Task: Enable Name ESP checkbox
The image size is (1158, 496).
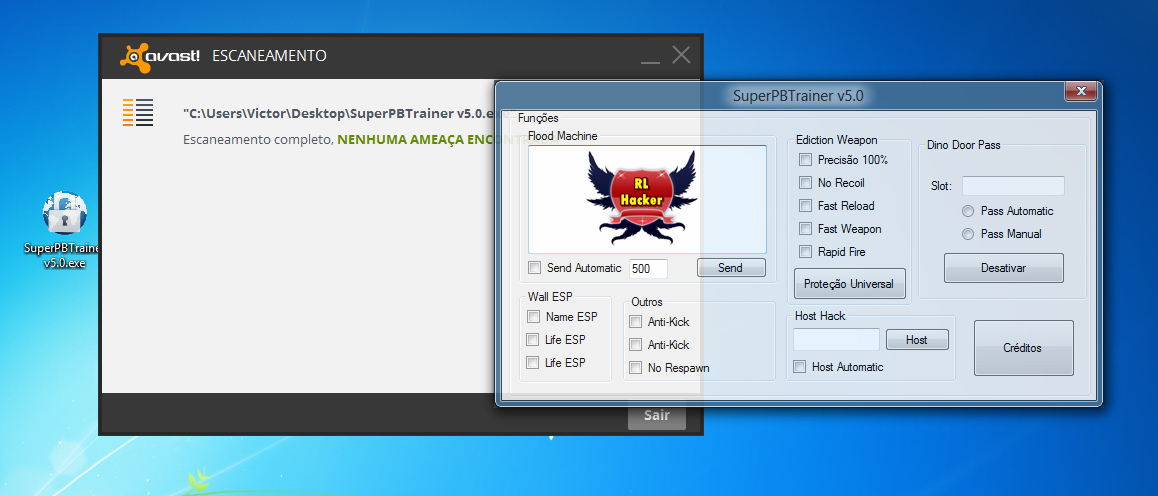Action: pos(533,317)
